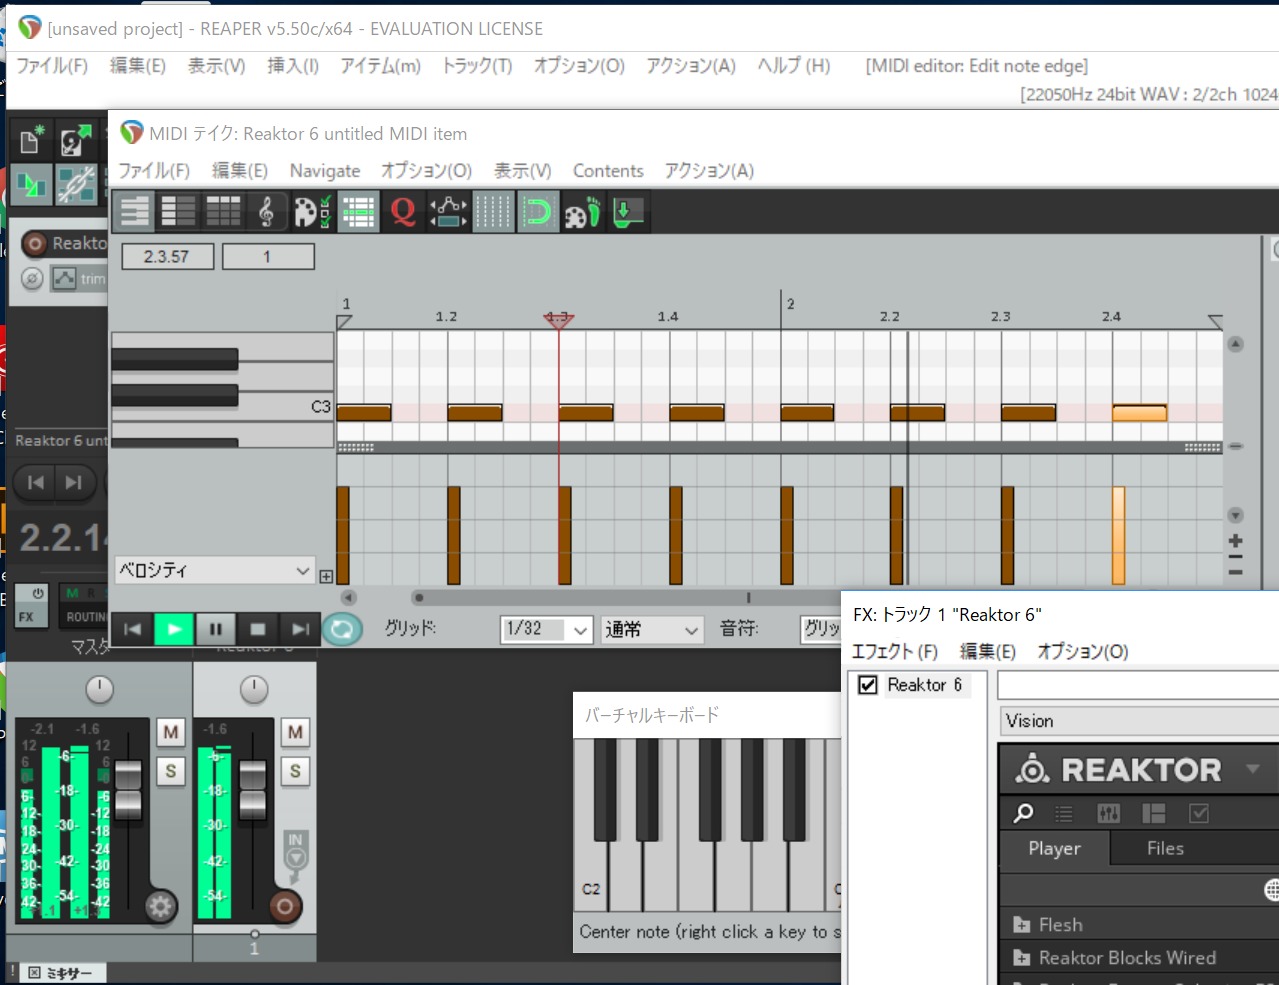Image resolution: width=1279 pixels, height=985 pixels.
Task: Solo the master track in mixer
Action: point(171,771)
